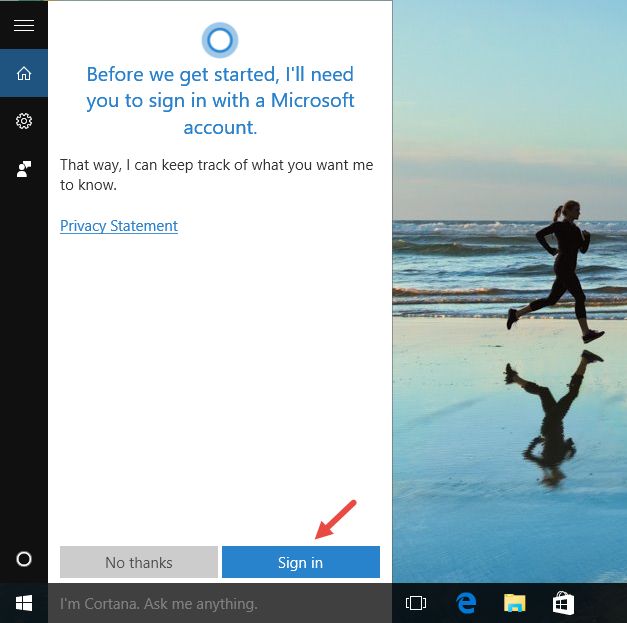Click the Cortana Ask me anything search box

pyautogui.click(x=220, y=603)
